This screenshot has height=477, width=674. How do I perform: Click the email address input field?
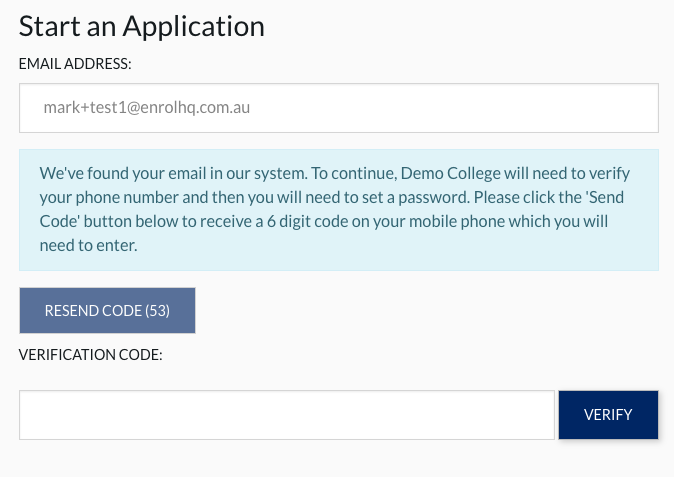(x=338, y=107)
